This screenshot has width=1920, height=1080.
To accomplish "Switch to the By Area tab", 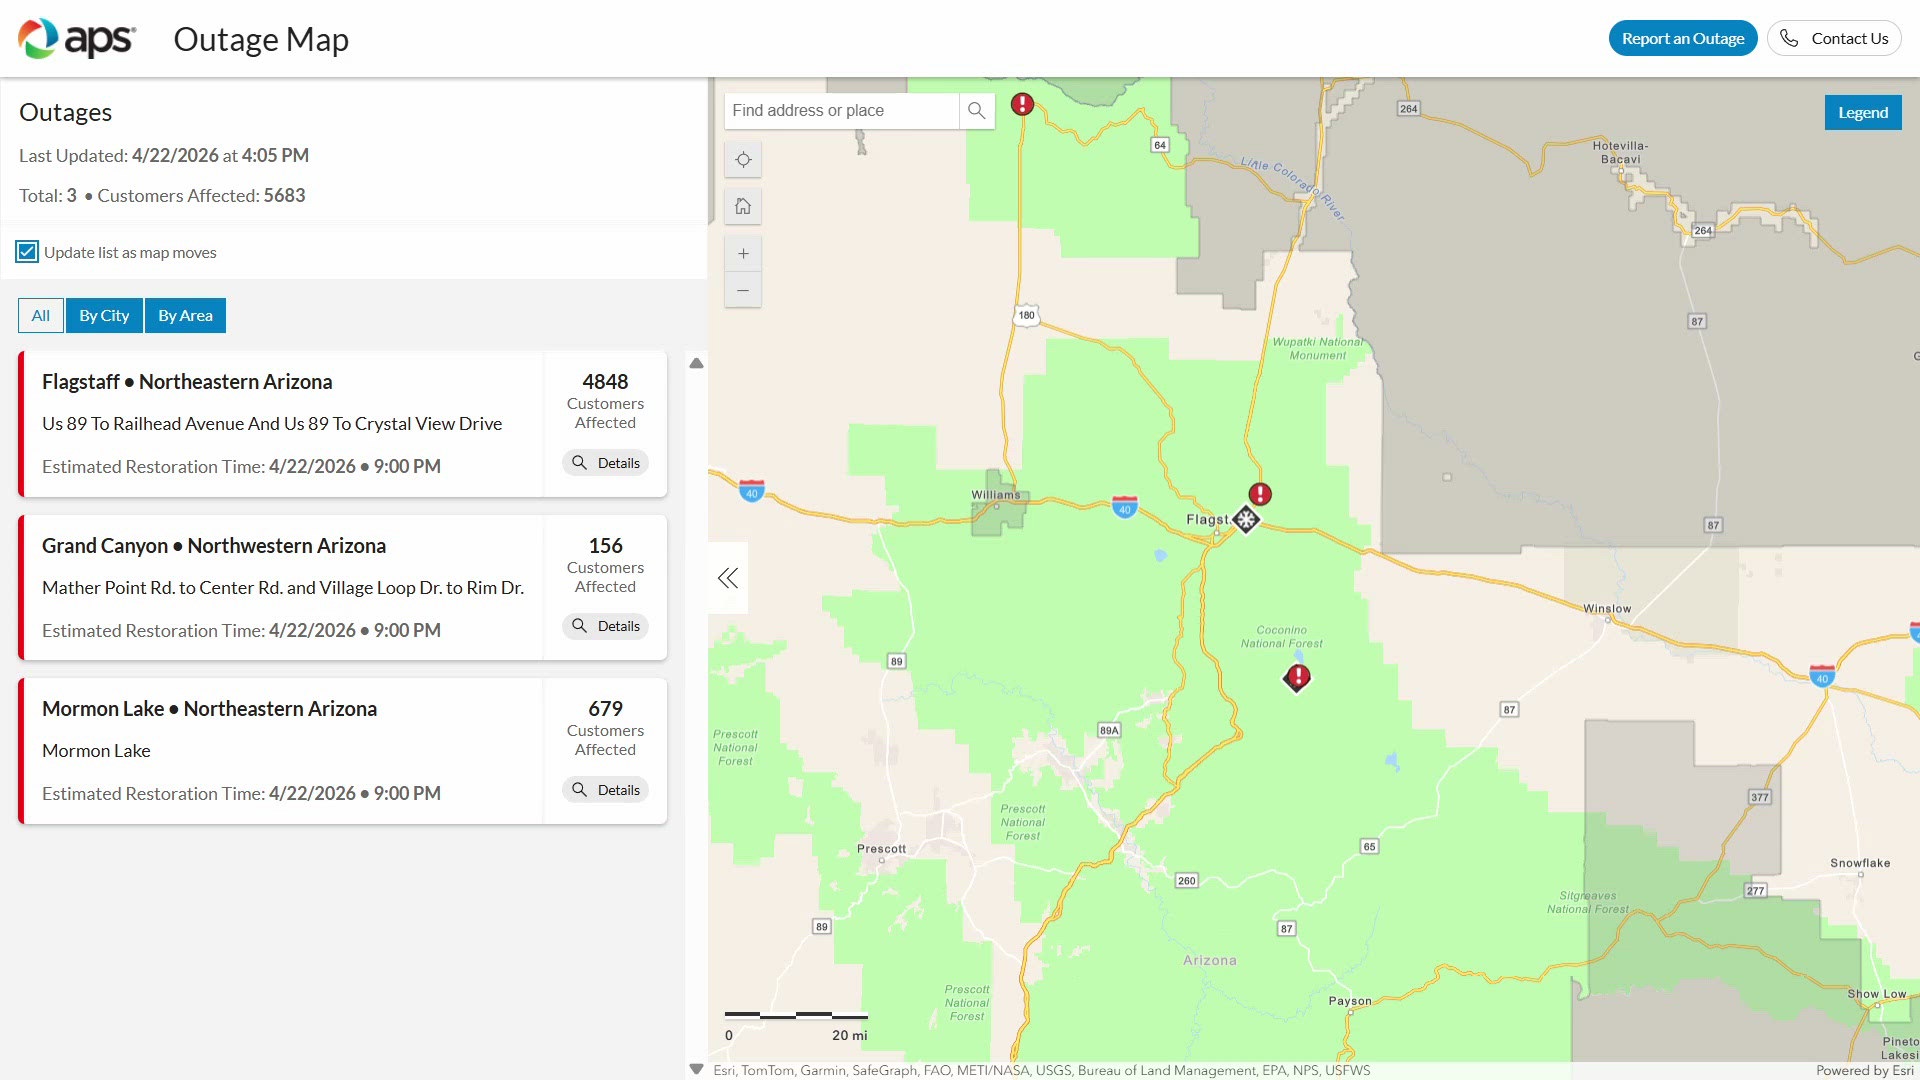I will tap(185, 315).
